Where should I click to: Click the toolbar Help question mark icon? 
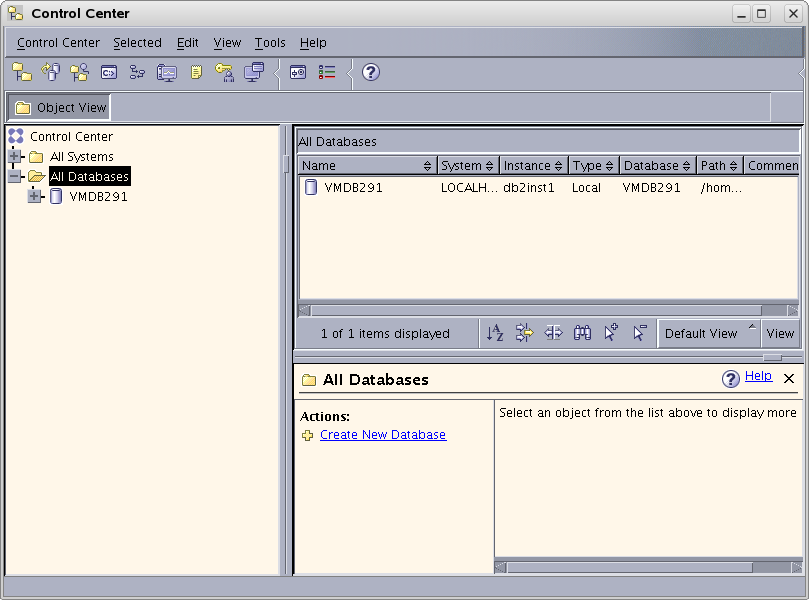[370, 72]
